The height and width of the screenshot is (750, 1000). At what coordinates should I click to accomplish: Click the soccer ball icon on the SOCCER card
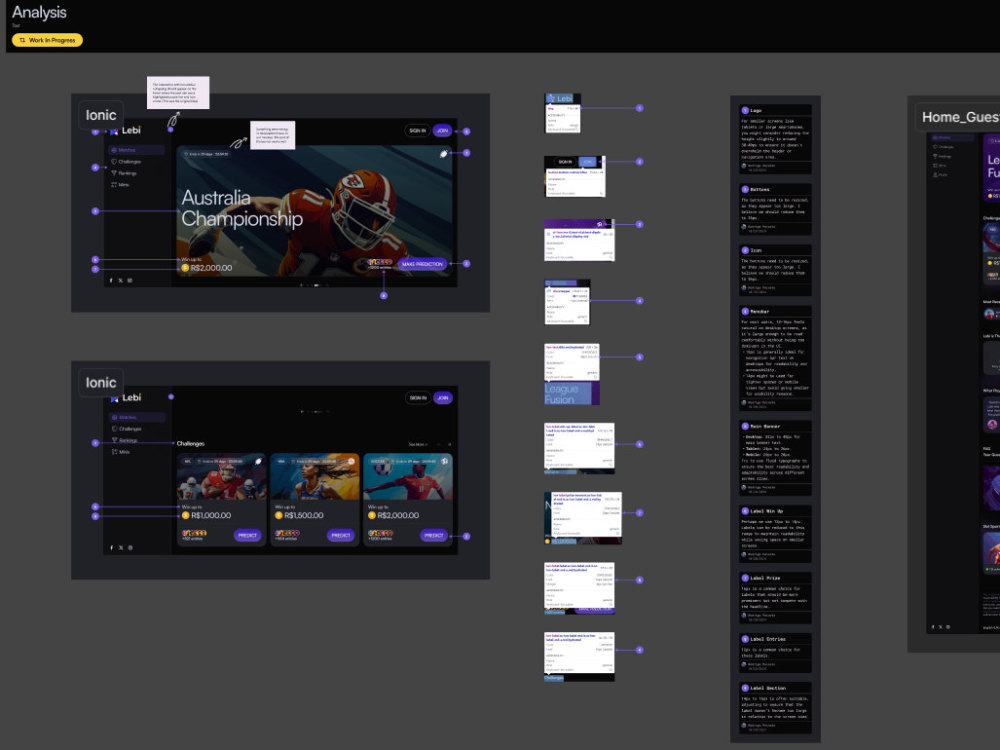coord(445,461)
